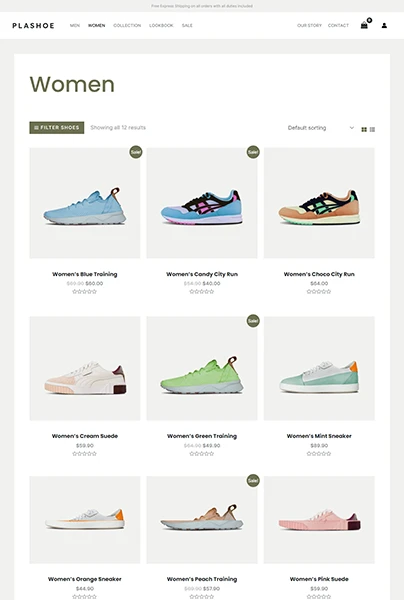Open the user account icon
Viewport: 404px width, 600px height.
coord(384,26)
